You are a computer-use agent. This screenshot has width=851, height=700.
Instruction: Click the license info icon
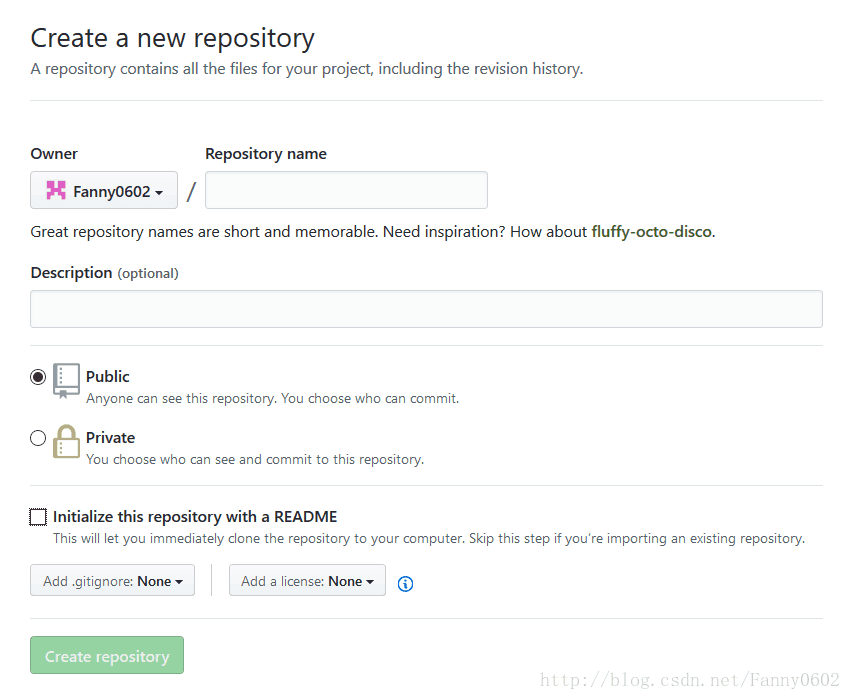pos(405,584)
